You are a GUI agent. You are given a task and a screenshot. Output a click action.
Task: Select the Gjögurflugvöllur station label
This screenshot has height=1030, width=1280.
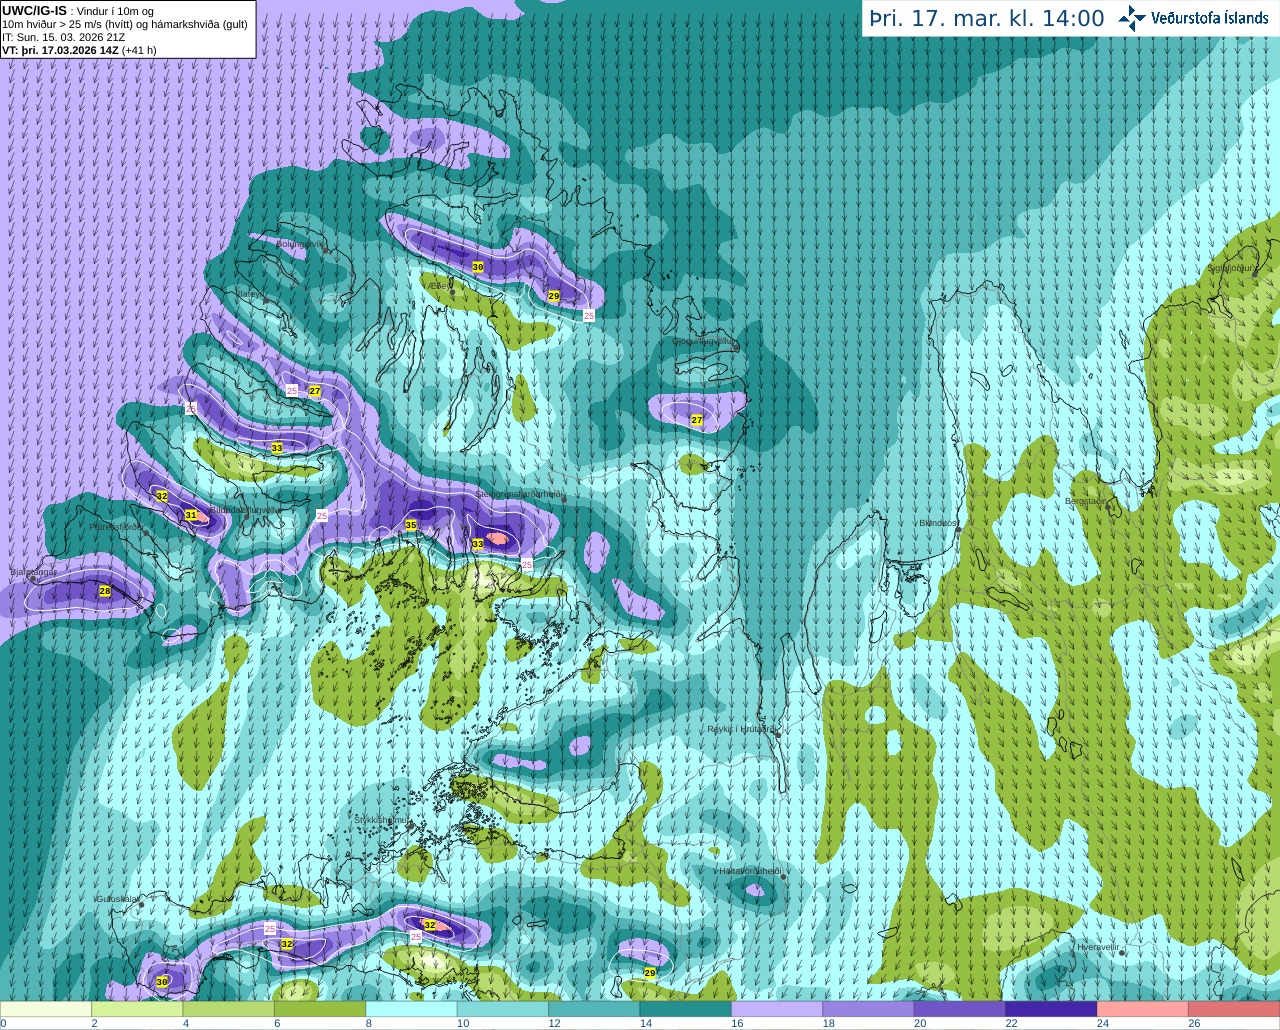coord(705,341)
